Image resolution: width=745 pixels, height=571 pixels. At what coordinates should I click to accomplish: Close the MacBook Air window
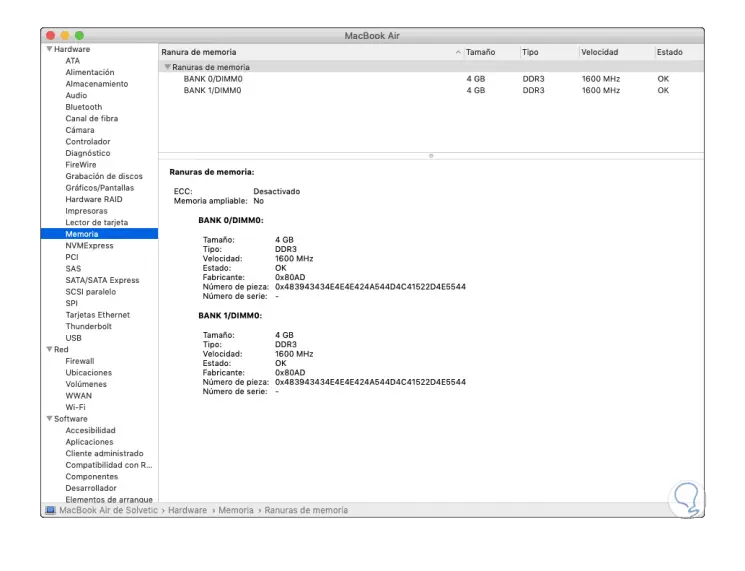(x=51, y=36)
